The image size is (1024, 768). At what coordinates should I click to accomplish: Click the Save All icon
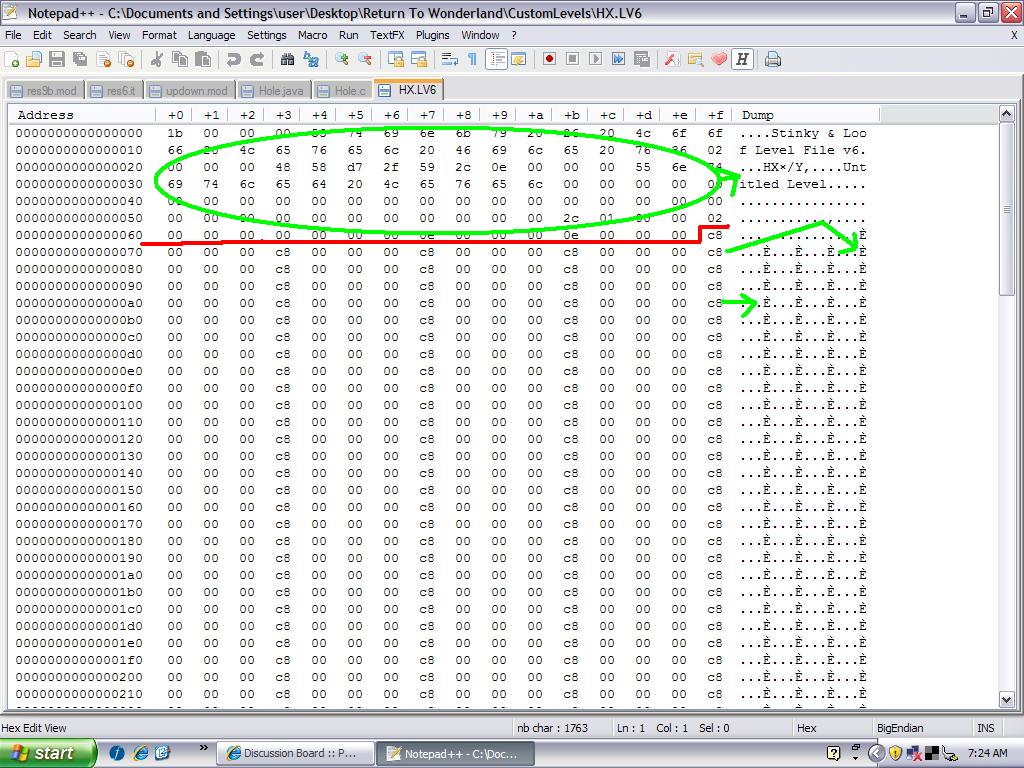(80, 59)
